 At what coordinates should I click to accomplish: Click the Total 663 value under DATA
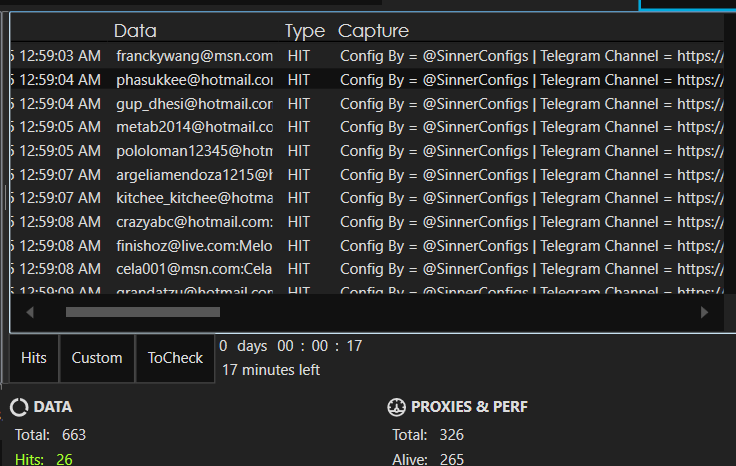pyautogui.click(x=73, y=435)
